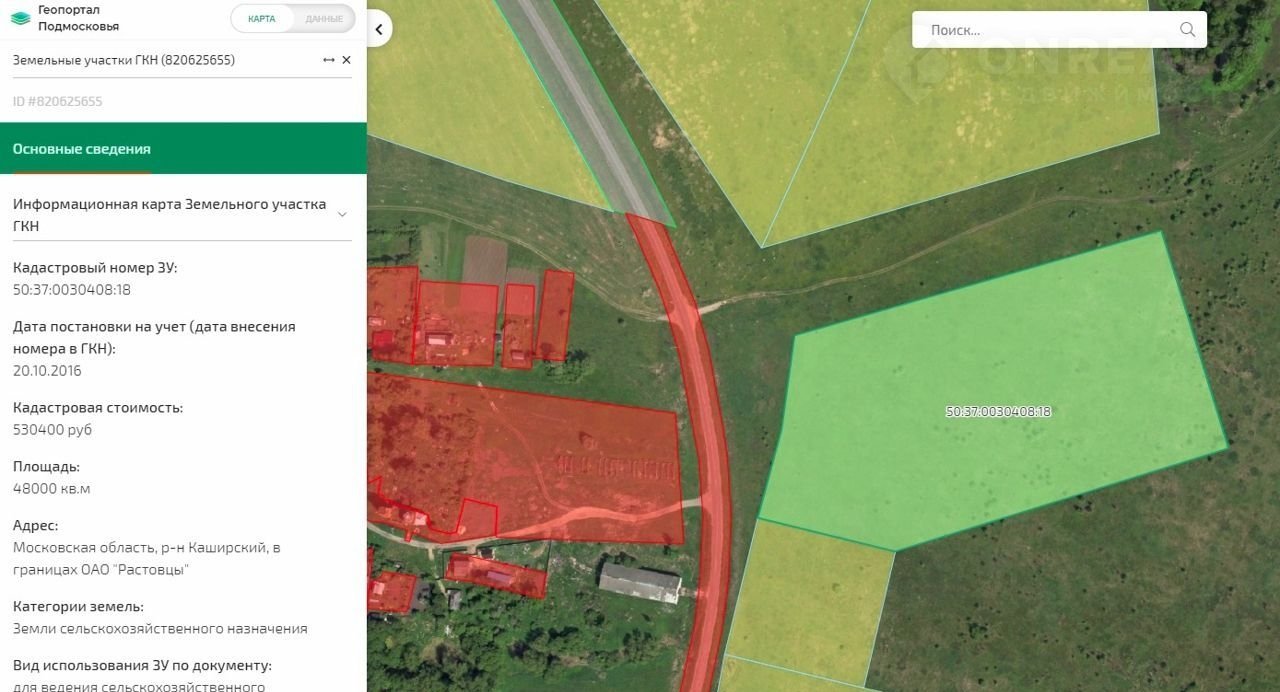Click the large red parcel left of road
The height and width of the screenshot is (692, 1280).
(560, 460)
